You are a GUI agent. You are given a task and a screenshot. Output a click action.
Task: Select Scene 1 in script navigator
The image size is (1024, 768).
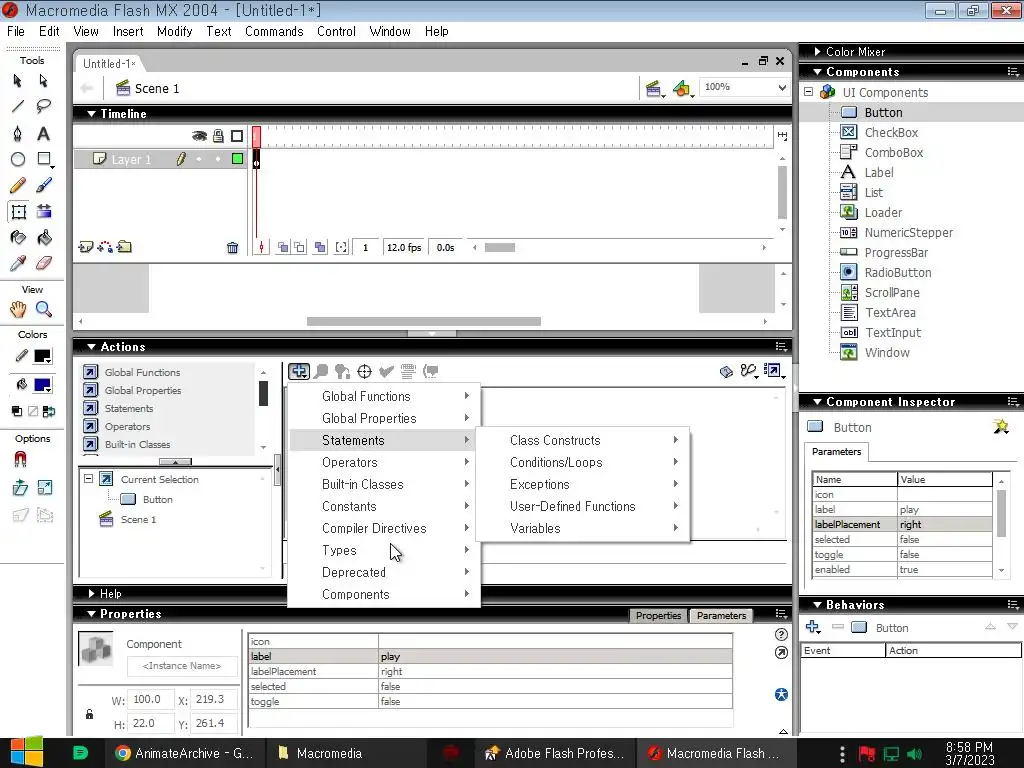tap(138, 520)
